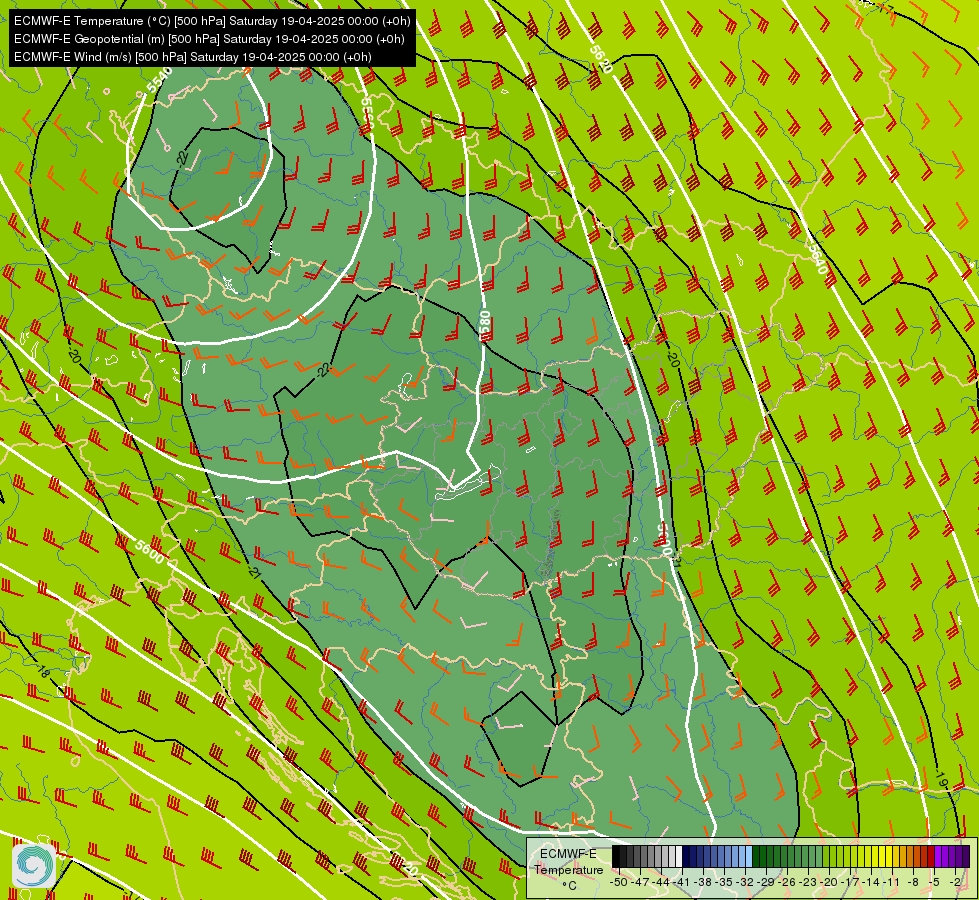This screenshot has height=900, width=979.
Task: Click the -29 tick label in legend
Action: 767,882
